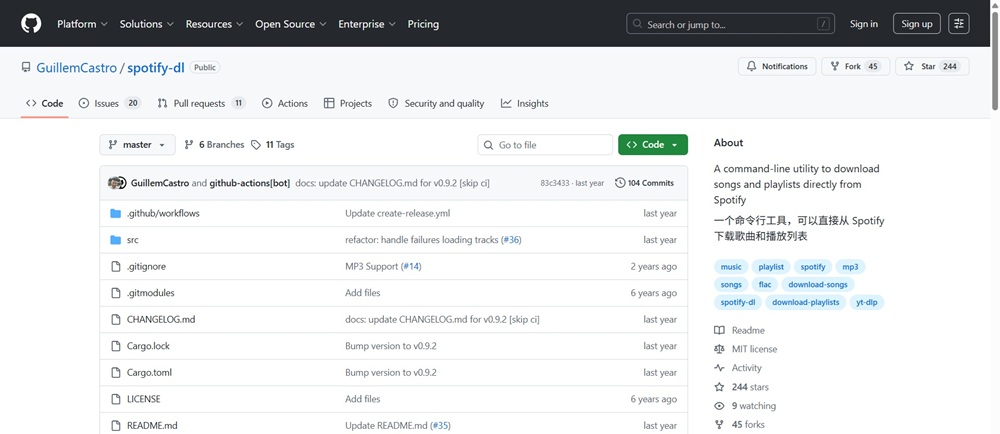Image resolution: width=1000 pixels, height=434 pixels.
Task: Open appearance settings icon in header
Action: 959,24
